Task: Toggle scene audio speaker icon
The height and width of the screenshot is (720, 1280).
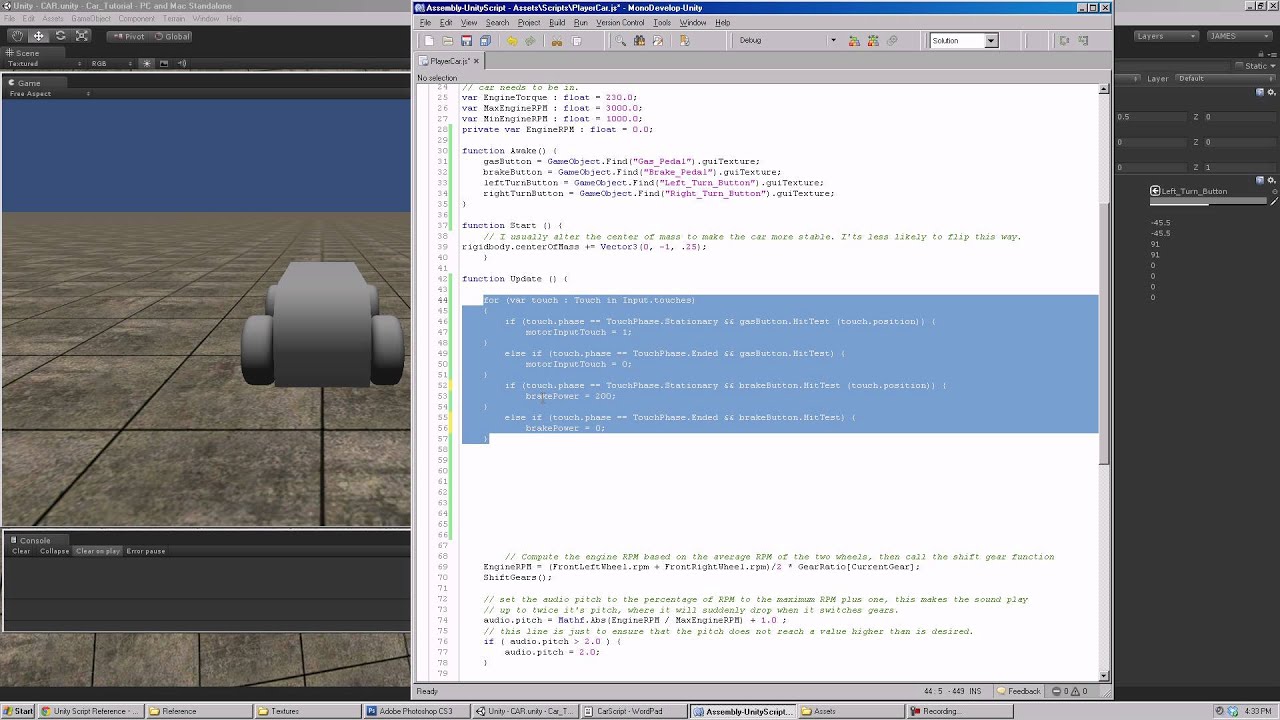Action: [181, 63]
